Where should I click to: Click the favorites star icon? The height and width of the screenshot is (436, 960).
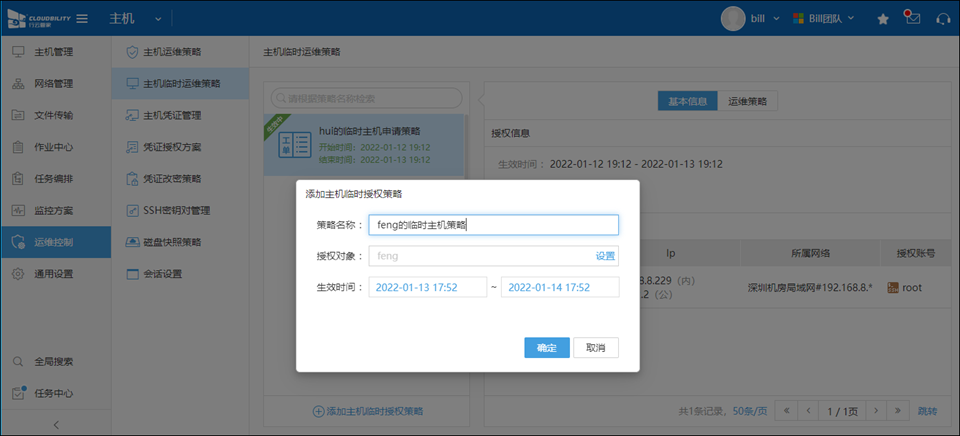pyautogui.click(x=883, y=19)
